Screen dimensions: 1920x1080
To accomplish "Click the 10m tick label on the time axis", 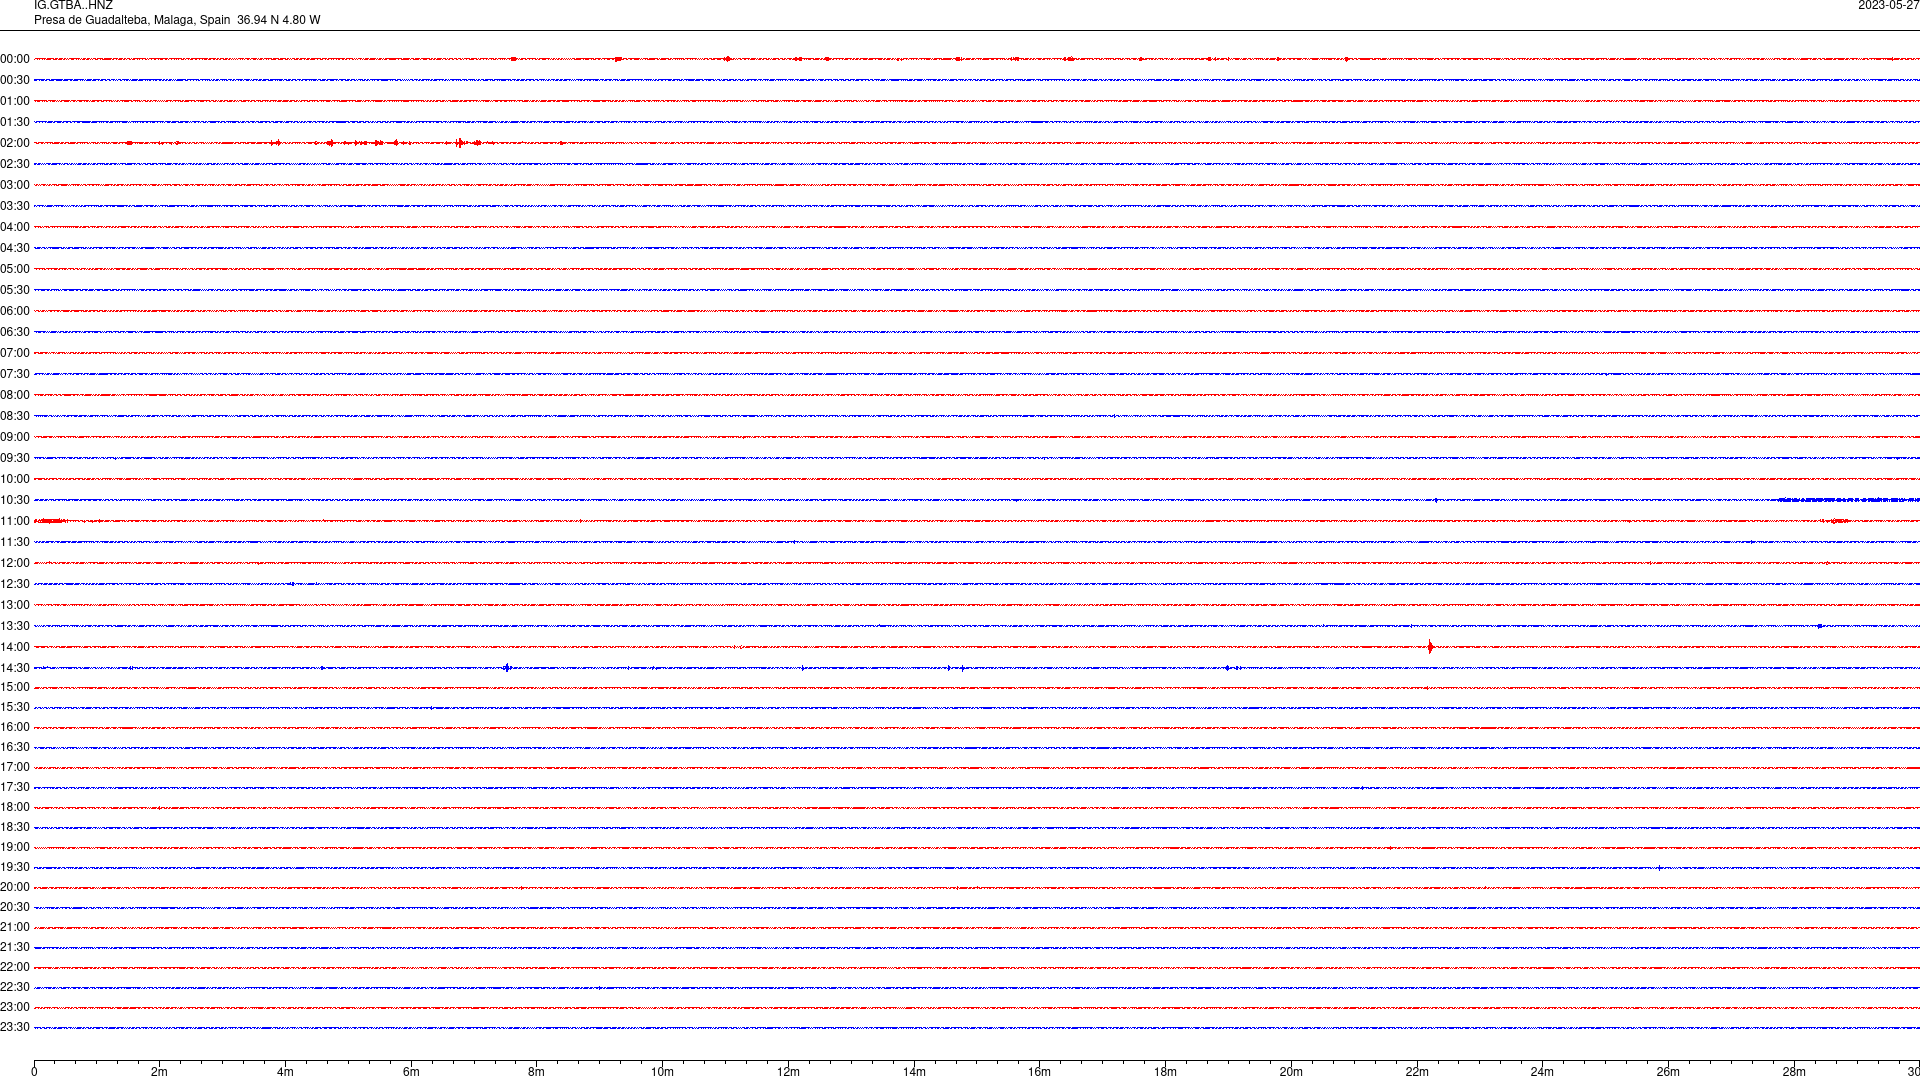I will [662, 1072].
